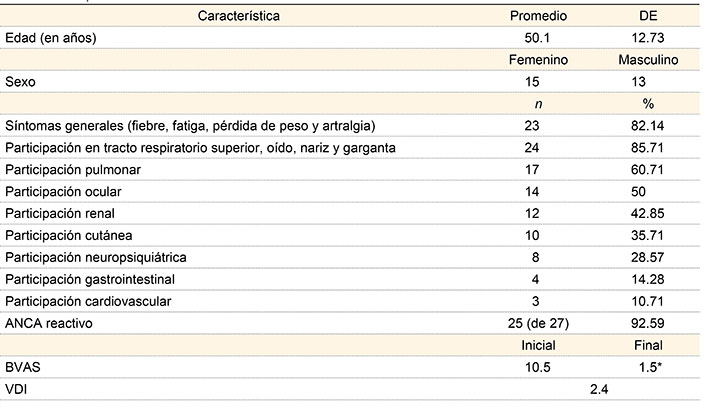Click the 'Promedio' column header
This screenshot has width=703, height=407.
point(538,17)
